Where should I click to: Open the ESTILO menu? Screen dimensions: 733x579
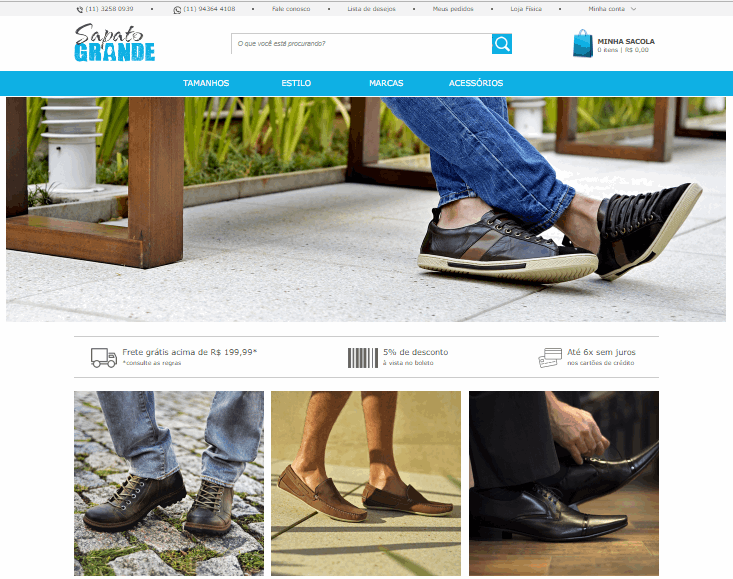click(296, 83)
